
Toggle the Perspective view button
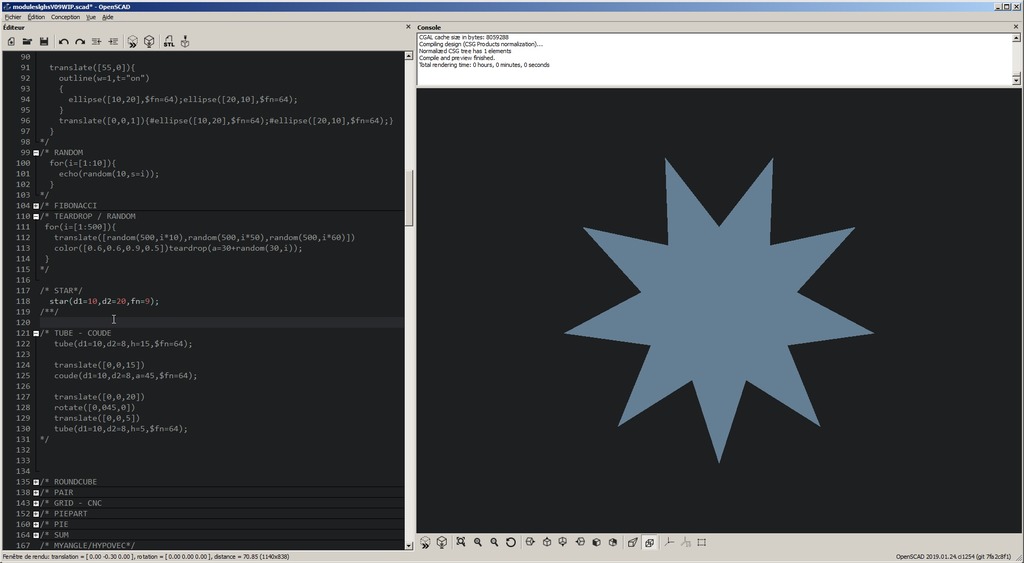(632, 542)
